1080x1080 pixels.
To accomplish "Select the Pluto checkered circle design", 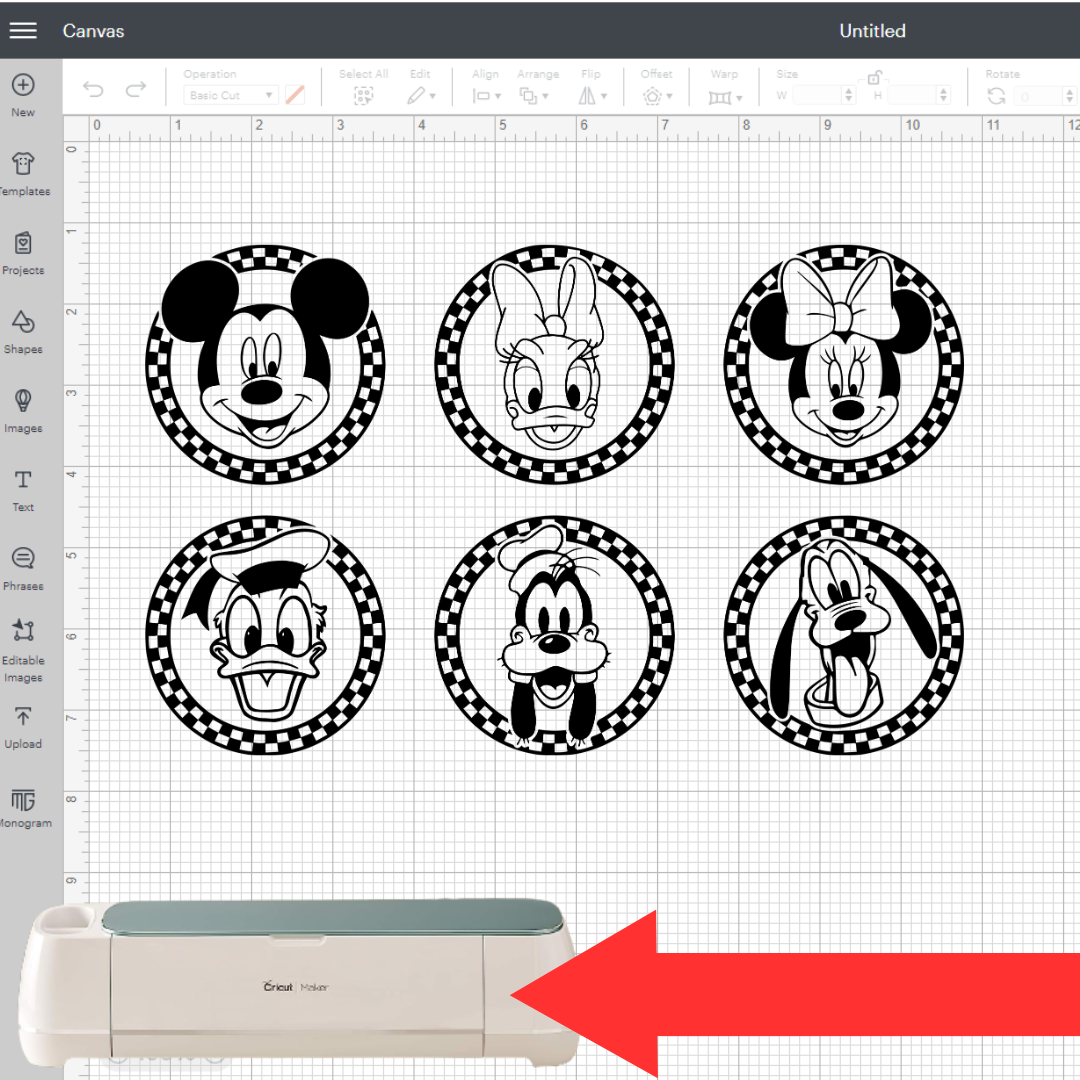I will [844, 634].
